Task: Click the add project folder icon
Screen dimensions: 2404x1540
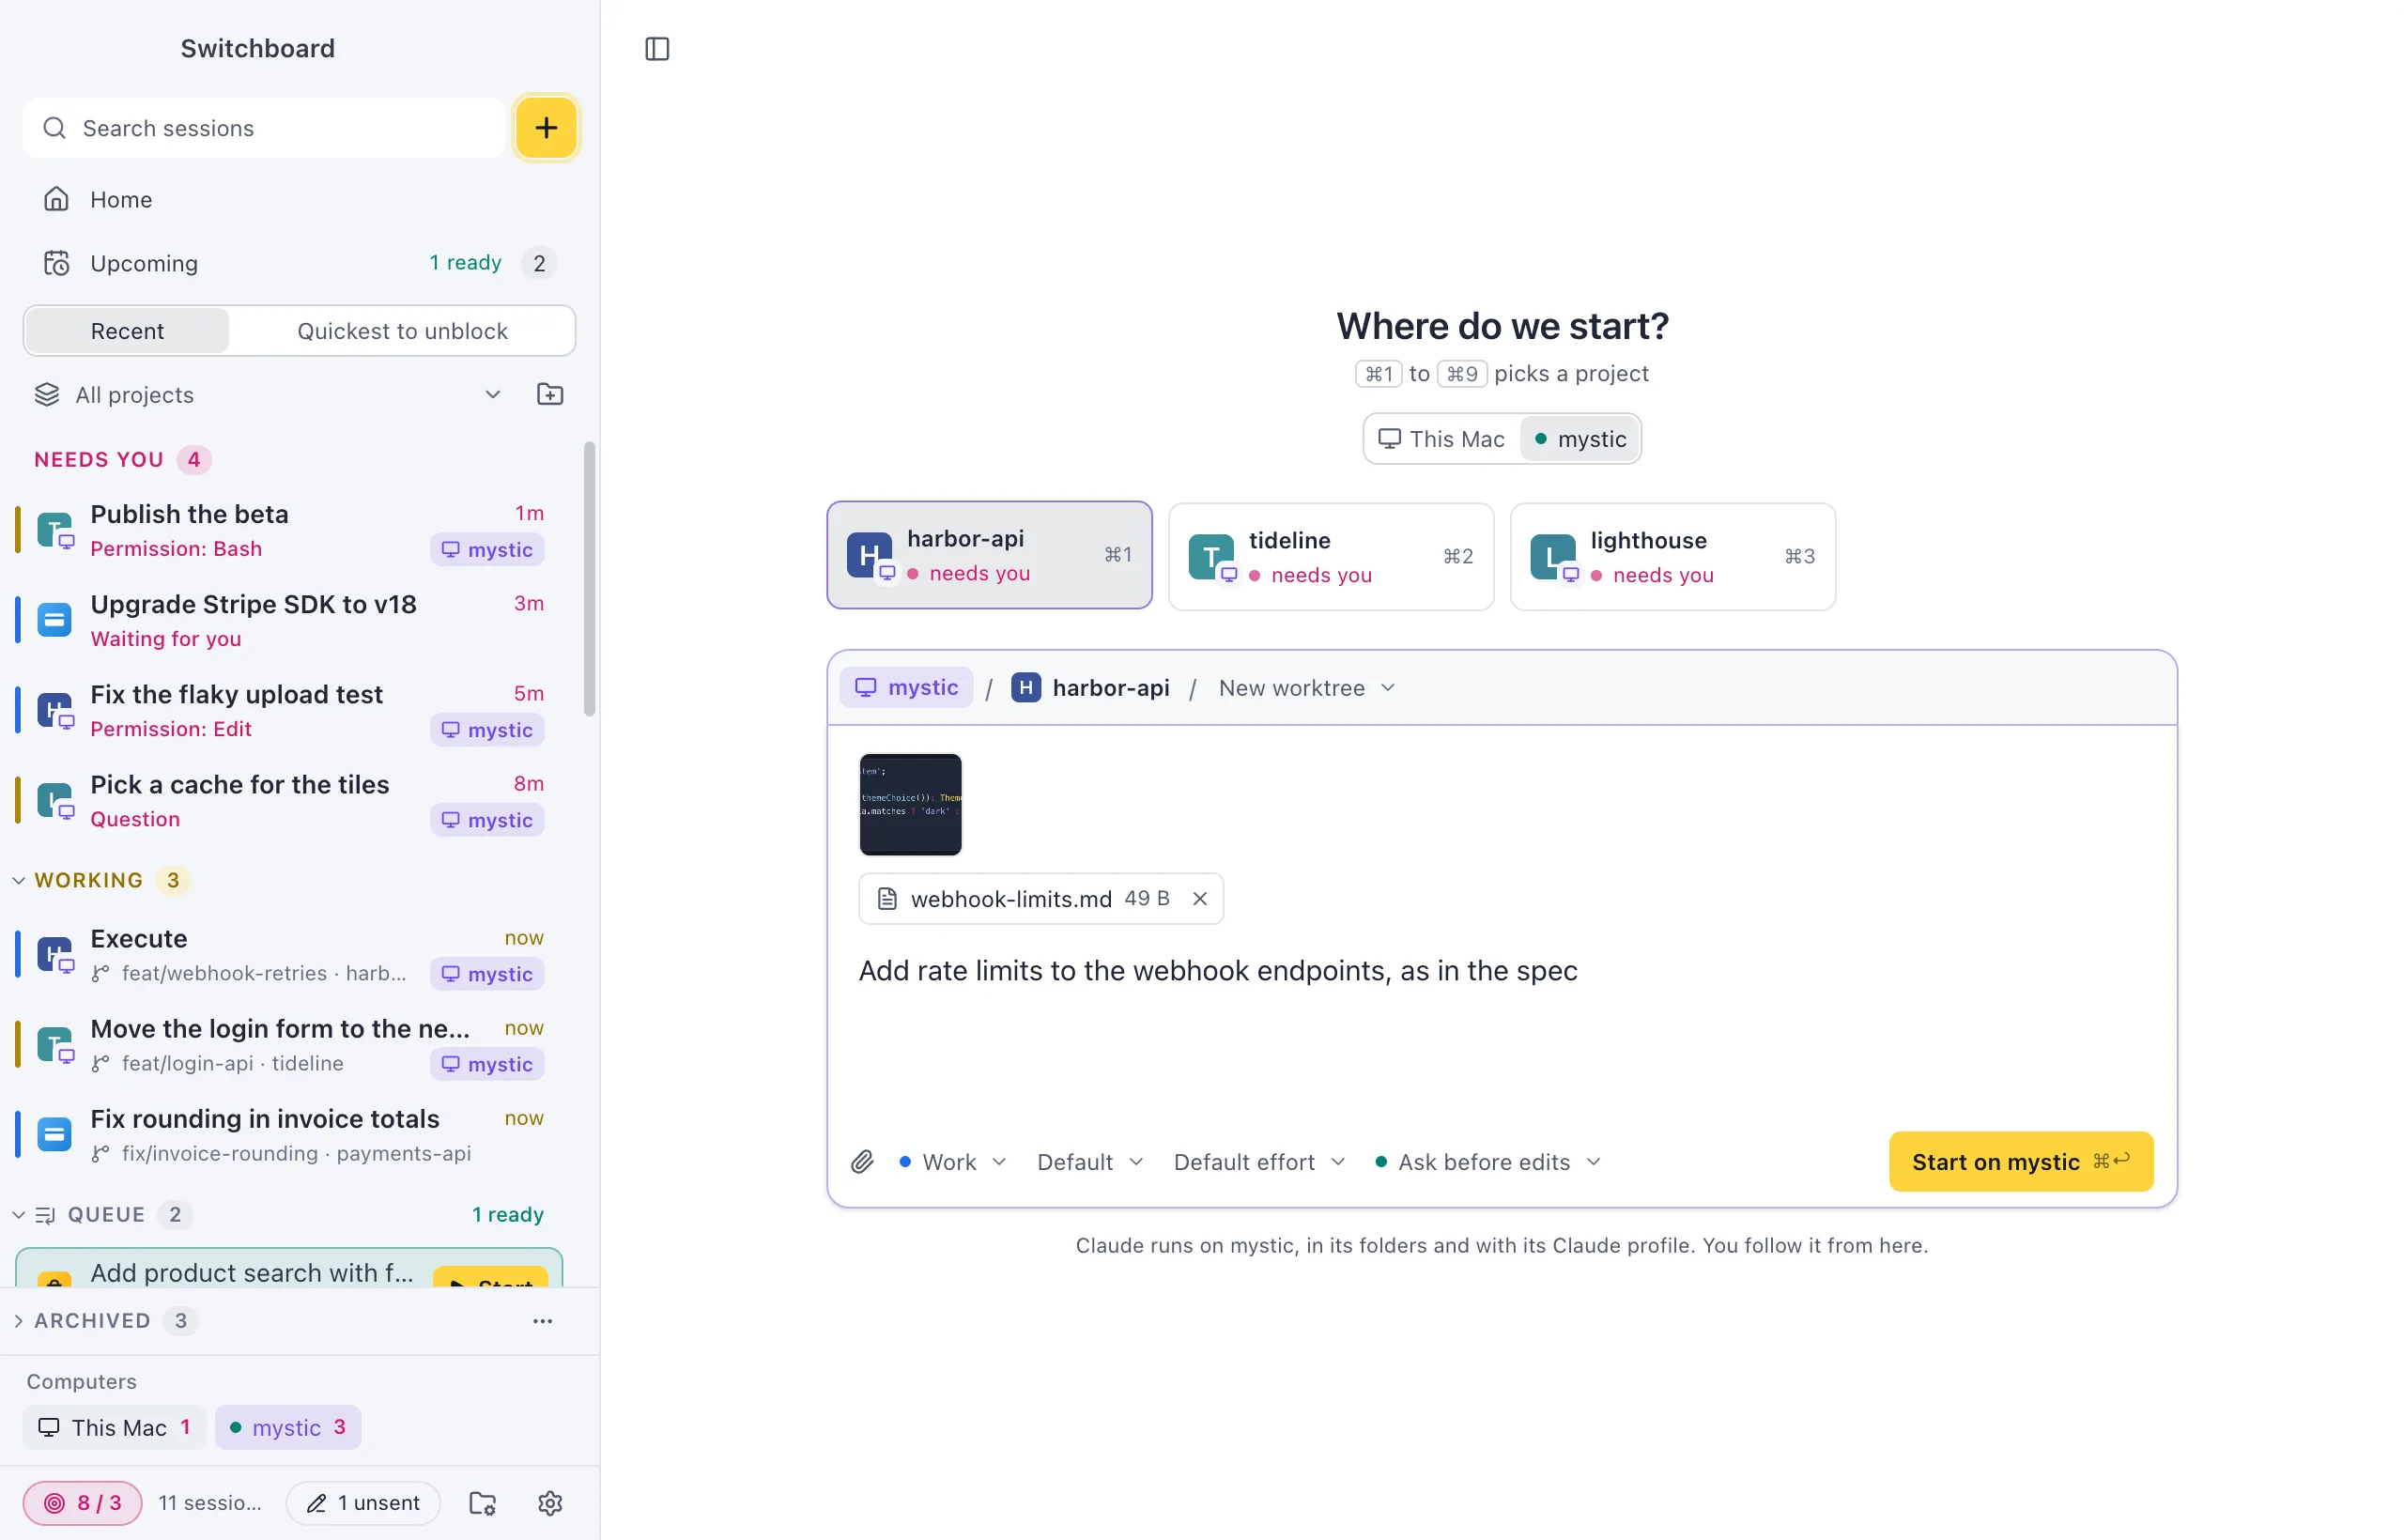Action: [550, 394]
